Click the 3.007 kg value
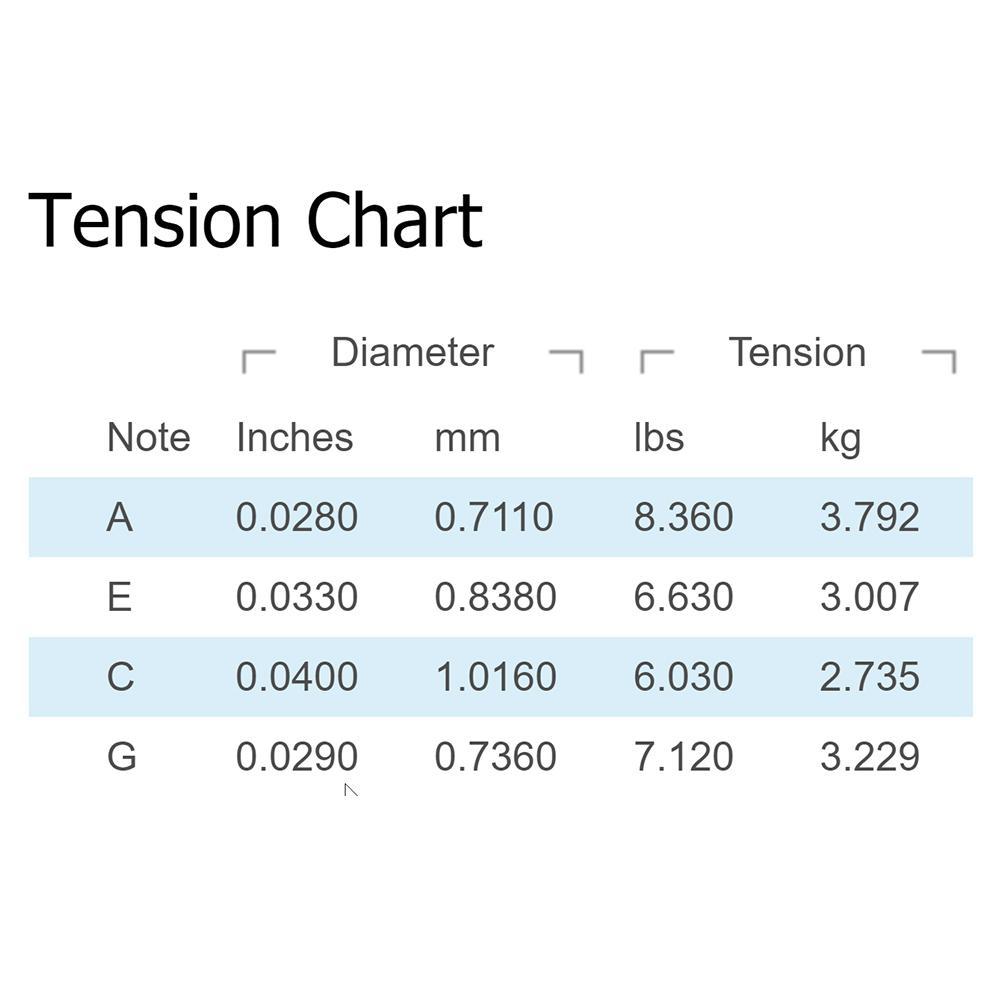This screenshot has height=1000, width=1000. pos(870,597)
